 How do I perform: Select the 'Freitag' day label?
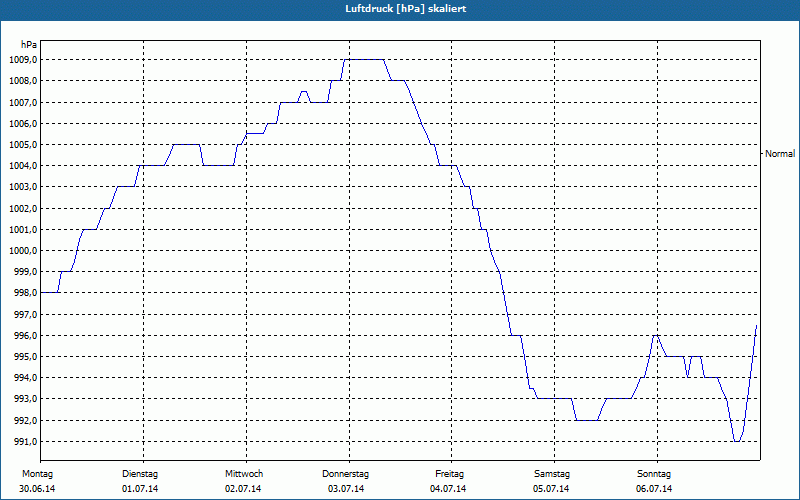point(449,474)
